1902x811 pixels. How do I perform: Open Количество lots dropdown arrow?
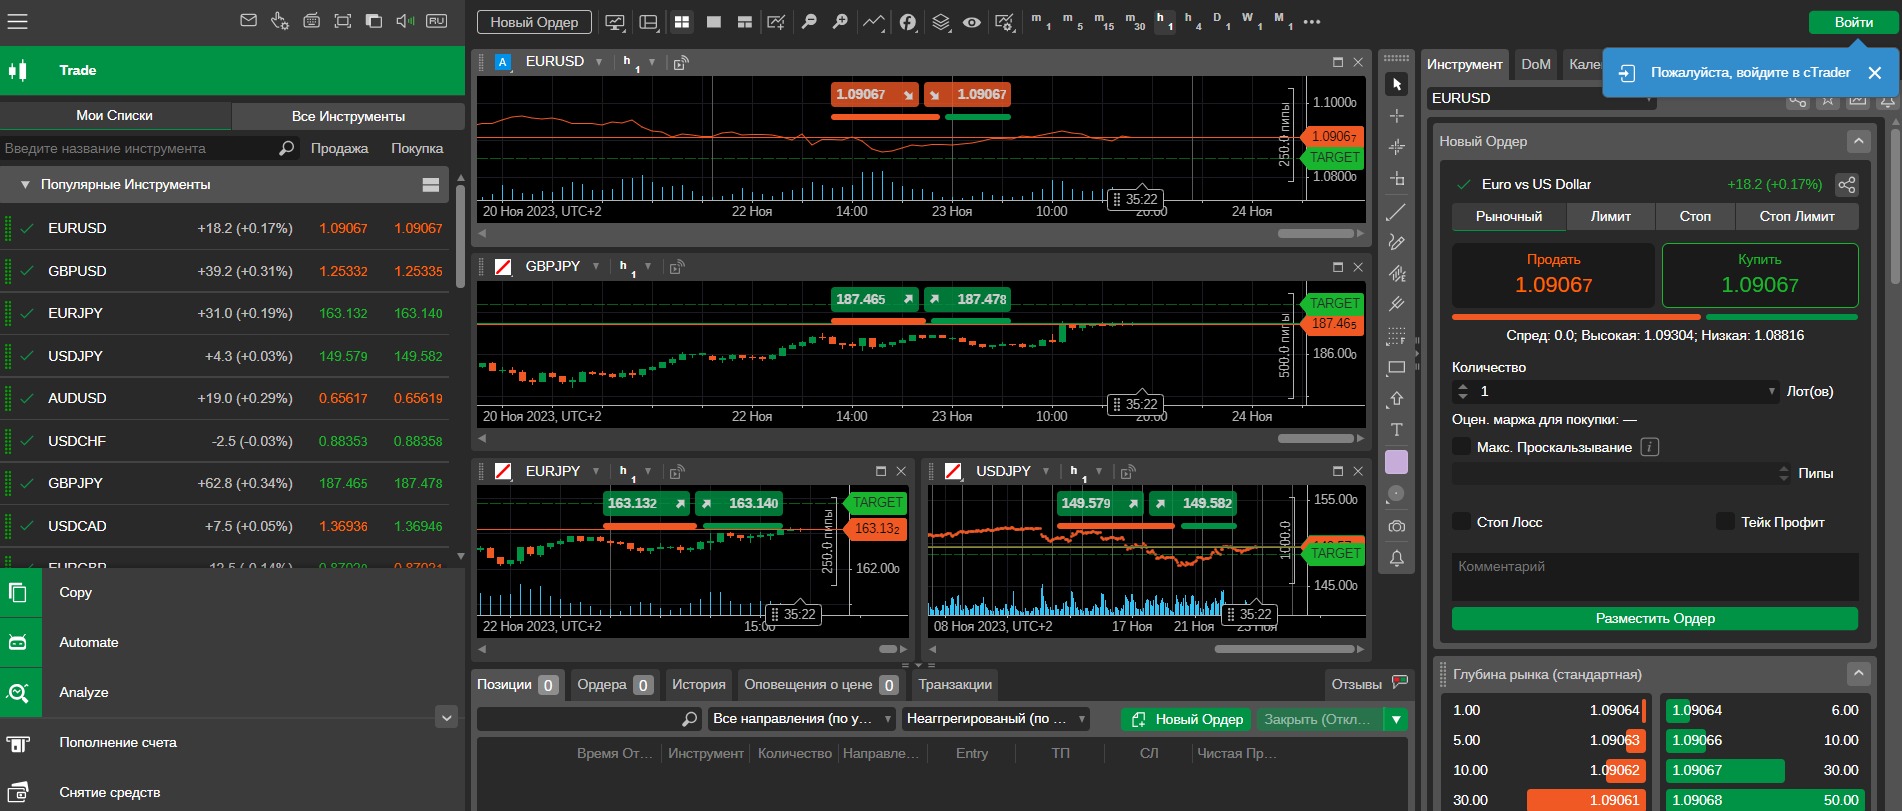pos(1771,391)
